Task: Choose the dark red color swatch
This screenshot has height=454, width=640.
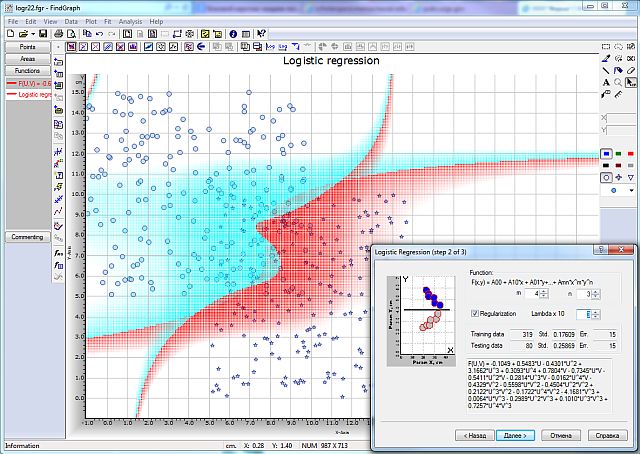Action: coord(619,165)
